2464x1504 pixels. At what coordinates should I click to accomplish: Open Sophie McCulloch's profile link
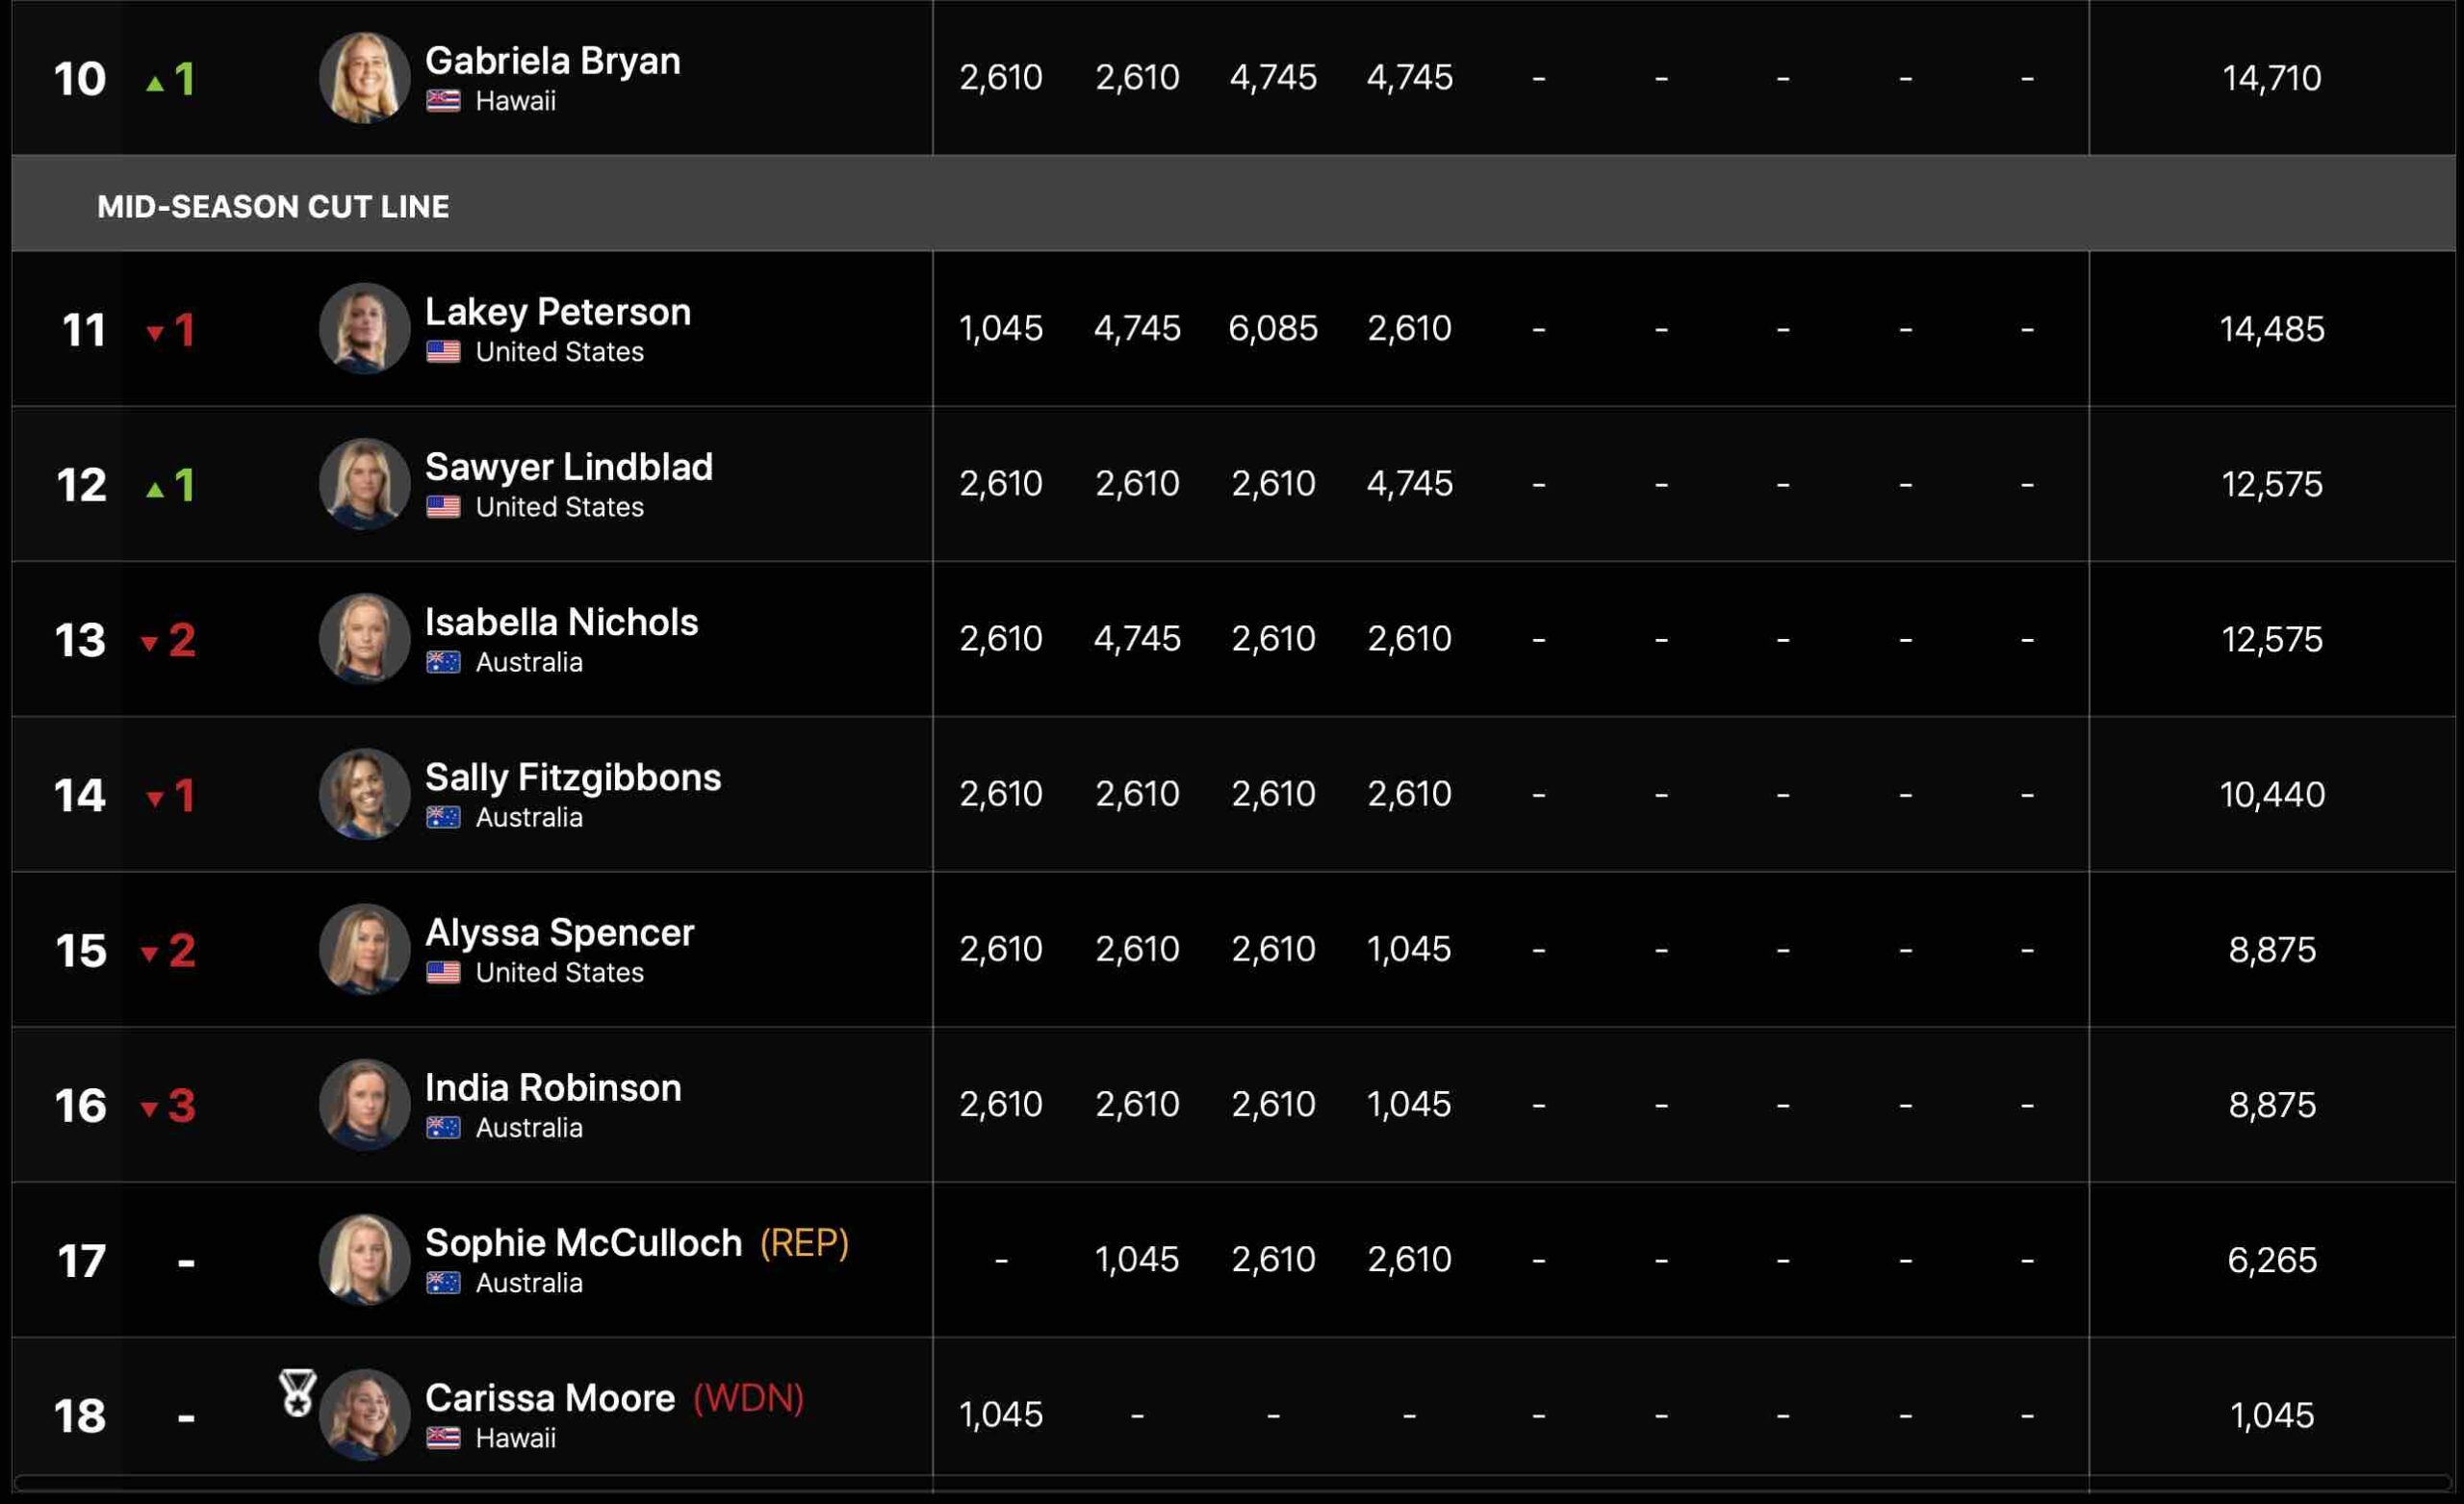(583, 1242)
